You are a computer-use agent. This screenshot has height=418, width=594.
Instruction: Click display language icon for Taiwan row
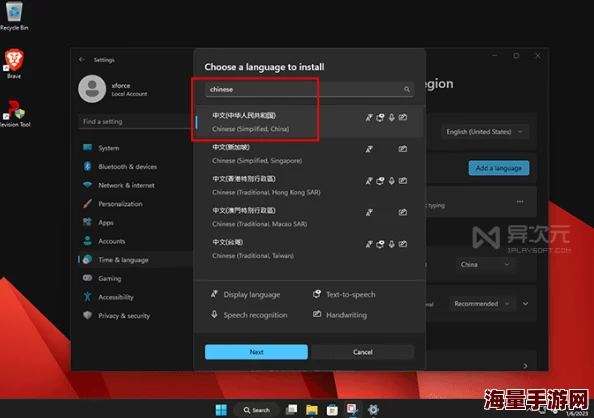[x=369, y=244]
